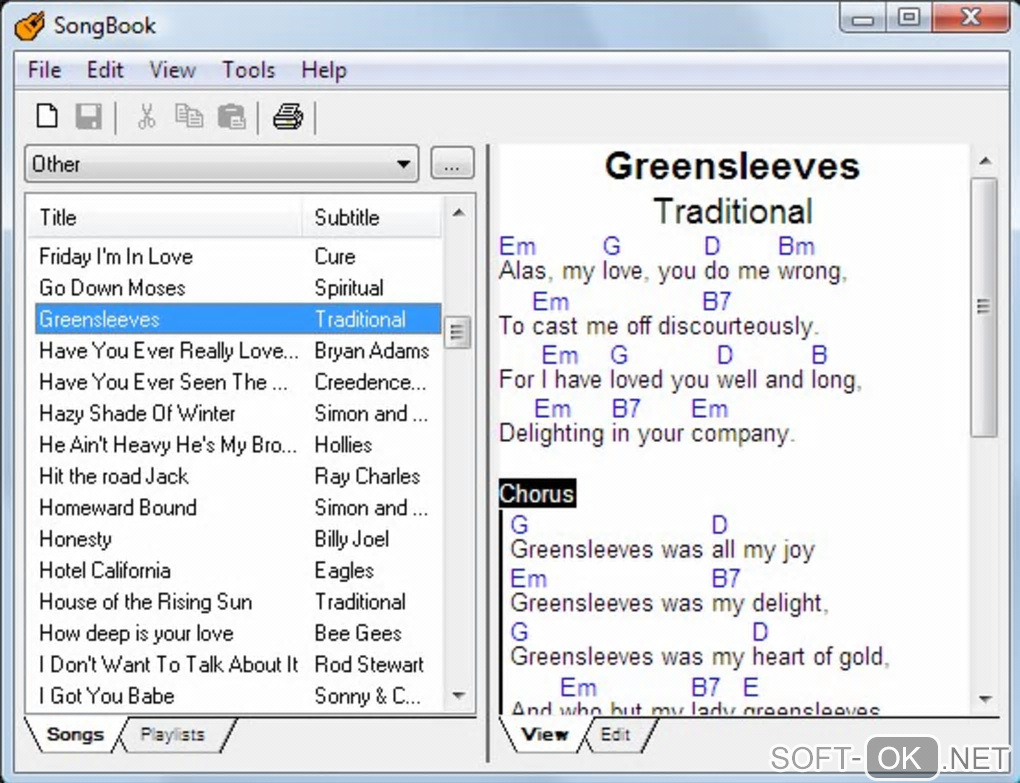Click lyric "To cast me off discourteously."
Image resolution: width=1020 pixels, height=783 pixels.
(659, 326)
